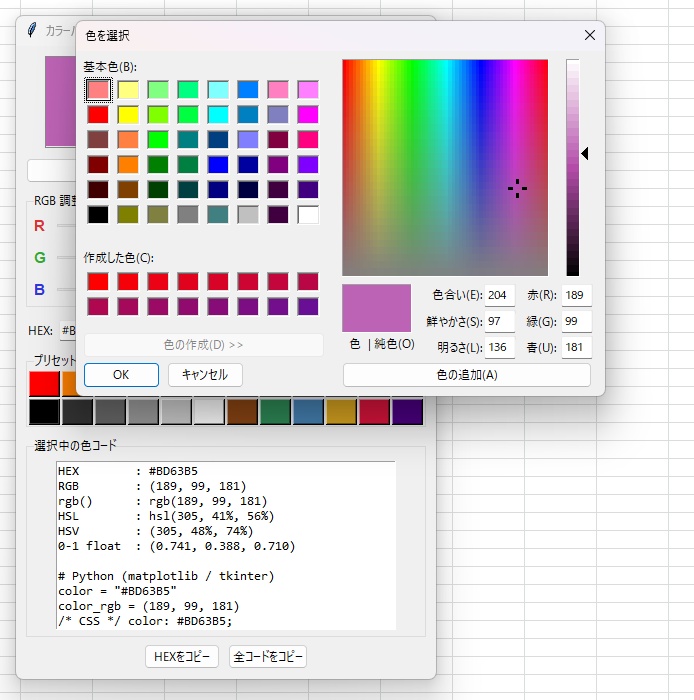Screen dimensions: 694x700
Task: Click the vertical brightness gradient bar
Action: (x=573, y=167)
